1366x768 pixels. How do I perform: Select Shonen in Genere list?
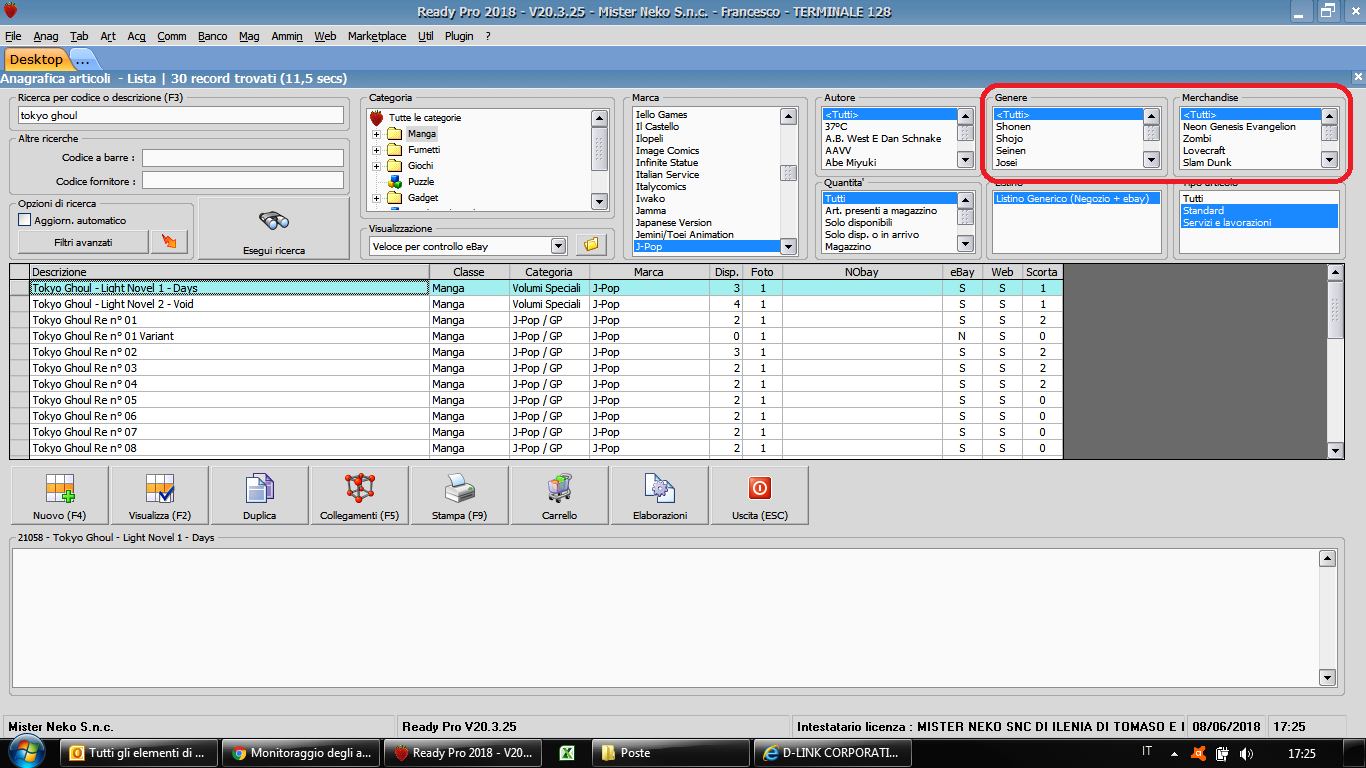(x=1013, y=127)
